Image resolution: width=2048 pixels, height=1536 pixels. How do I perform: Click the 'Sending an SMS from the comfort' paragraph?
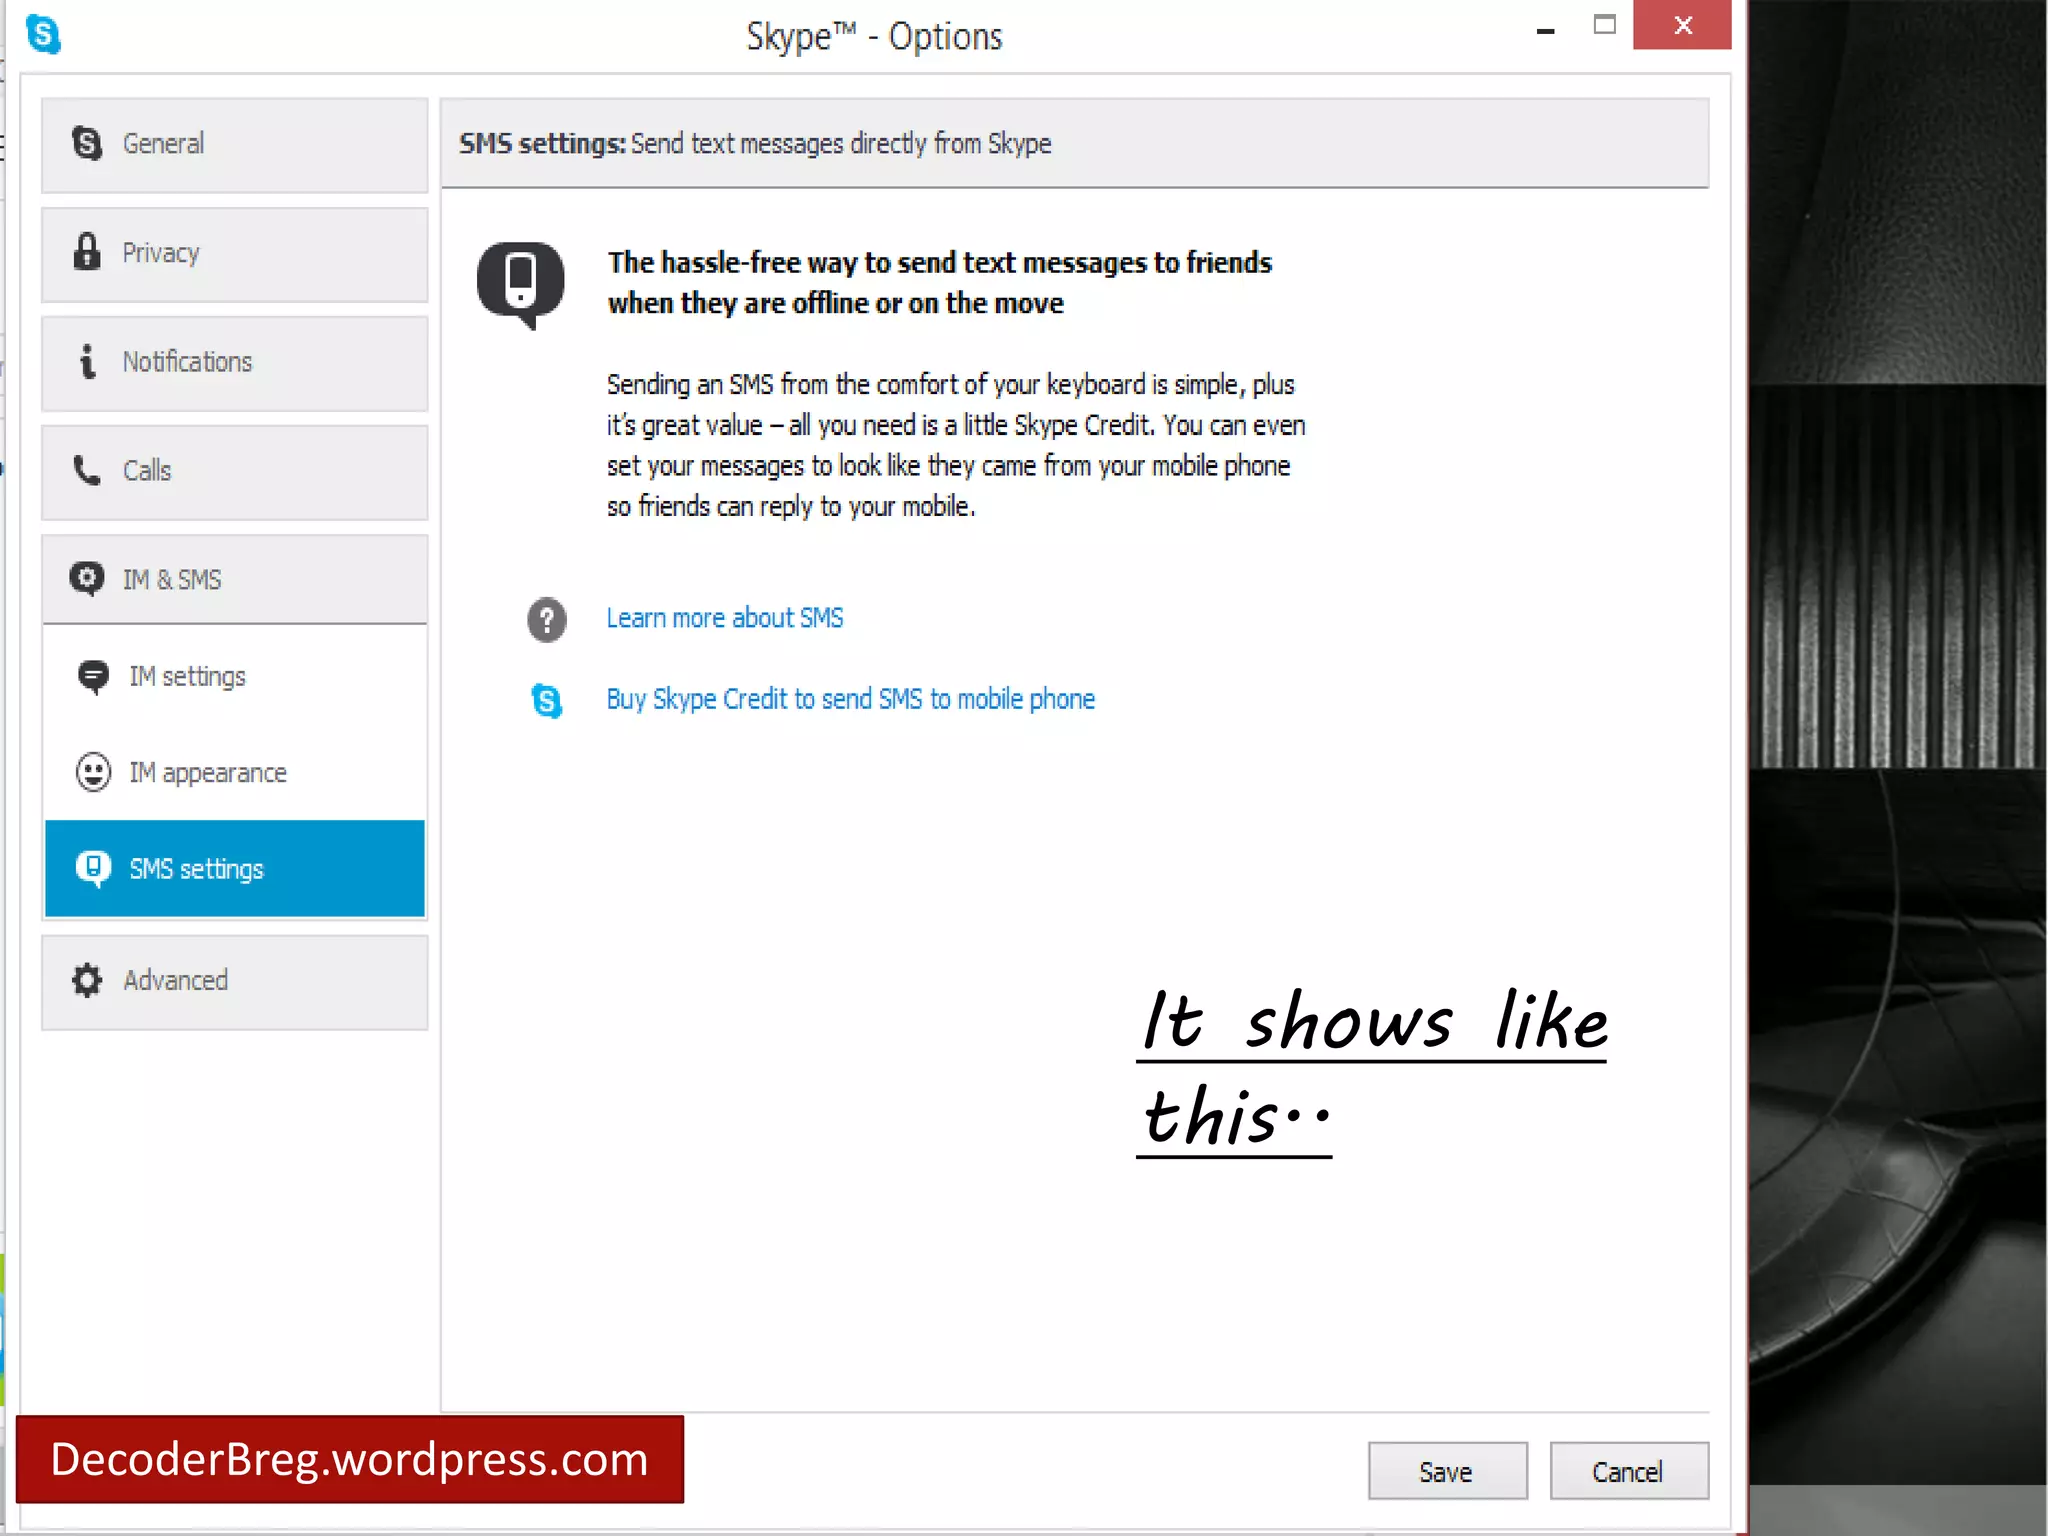point(956,446)
